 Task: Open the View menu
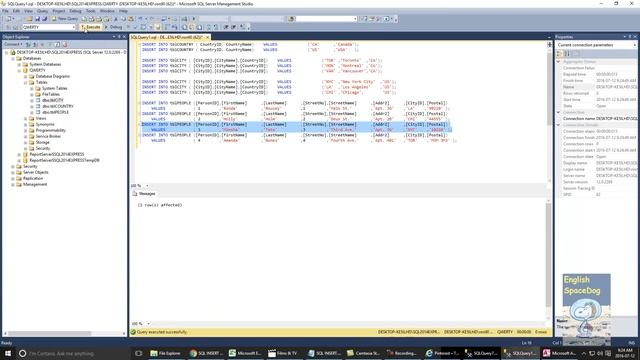pyautogui.click(x=28, y=11)
